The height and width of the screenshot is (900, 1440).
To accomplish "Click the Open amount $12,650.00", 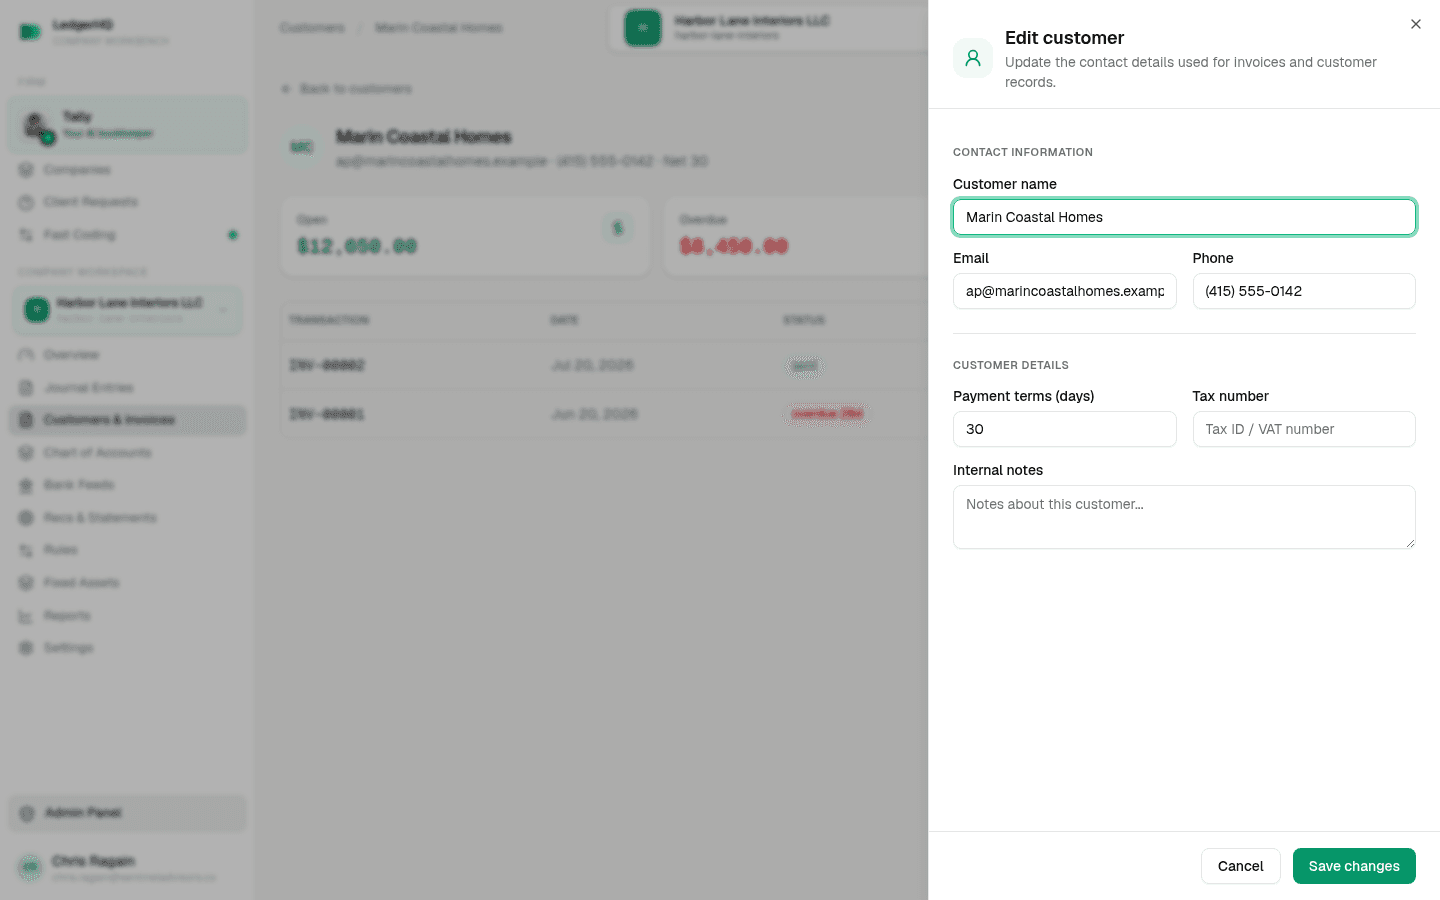I will 357,246.
